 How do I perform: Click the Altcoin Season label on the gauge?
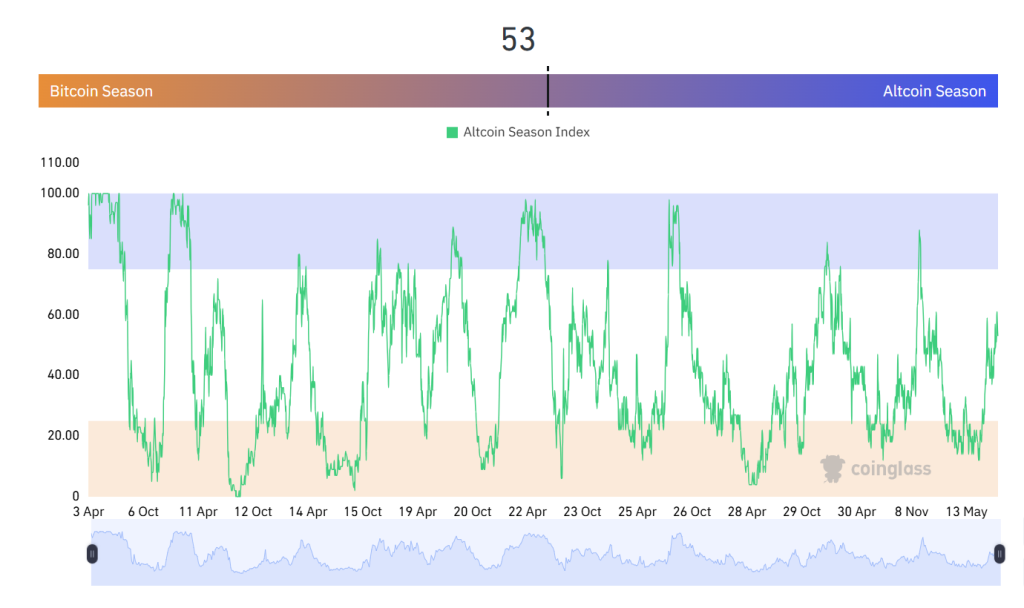934,91
